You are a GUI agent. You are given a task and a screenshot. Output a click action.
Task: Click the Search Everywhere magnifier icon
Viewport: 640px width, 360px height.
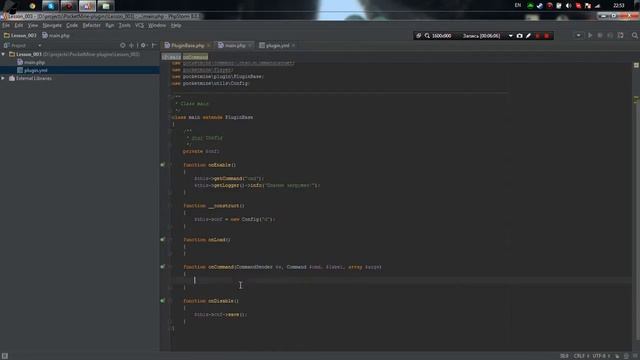click(635, 36)
